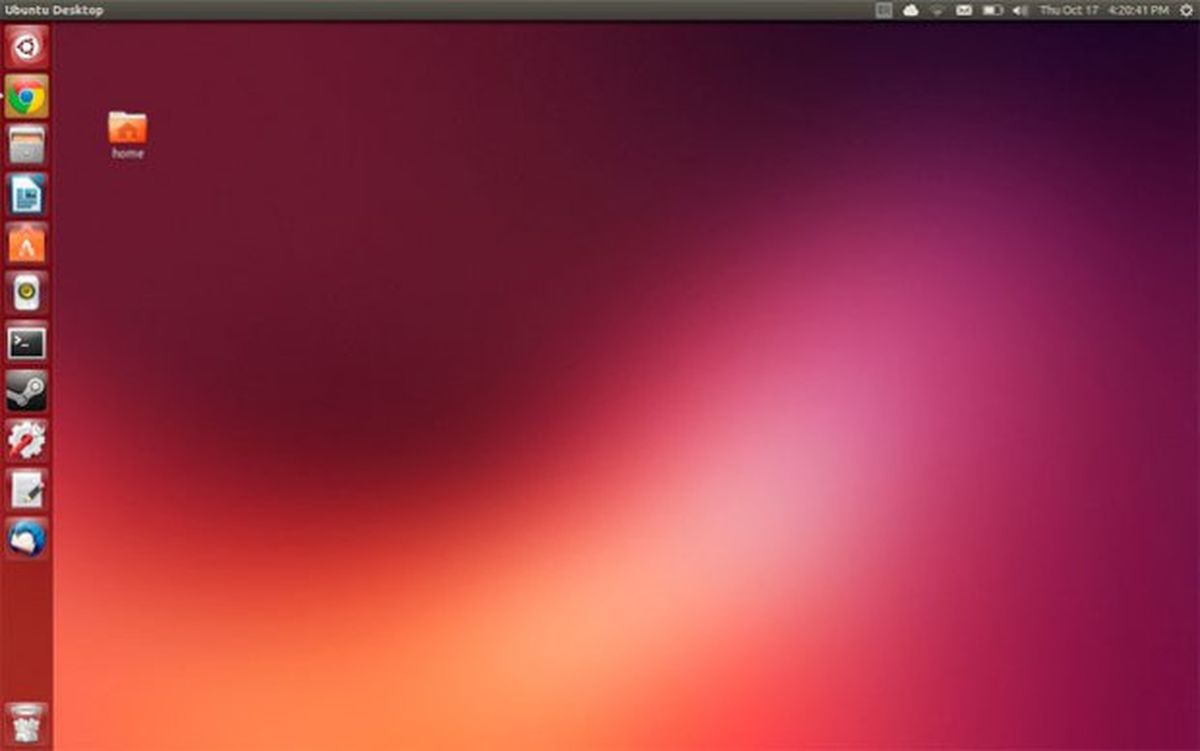Open System Settings from the launcher
This screenshot has width=1200, height=751.
(x=25, y=440)
